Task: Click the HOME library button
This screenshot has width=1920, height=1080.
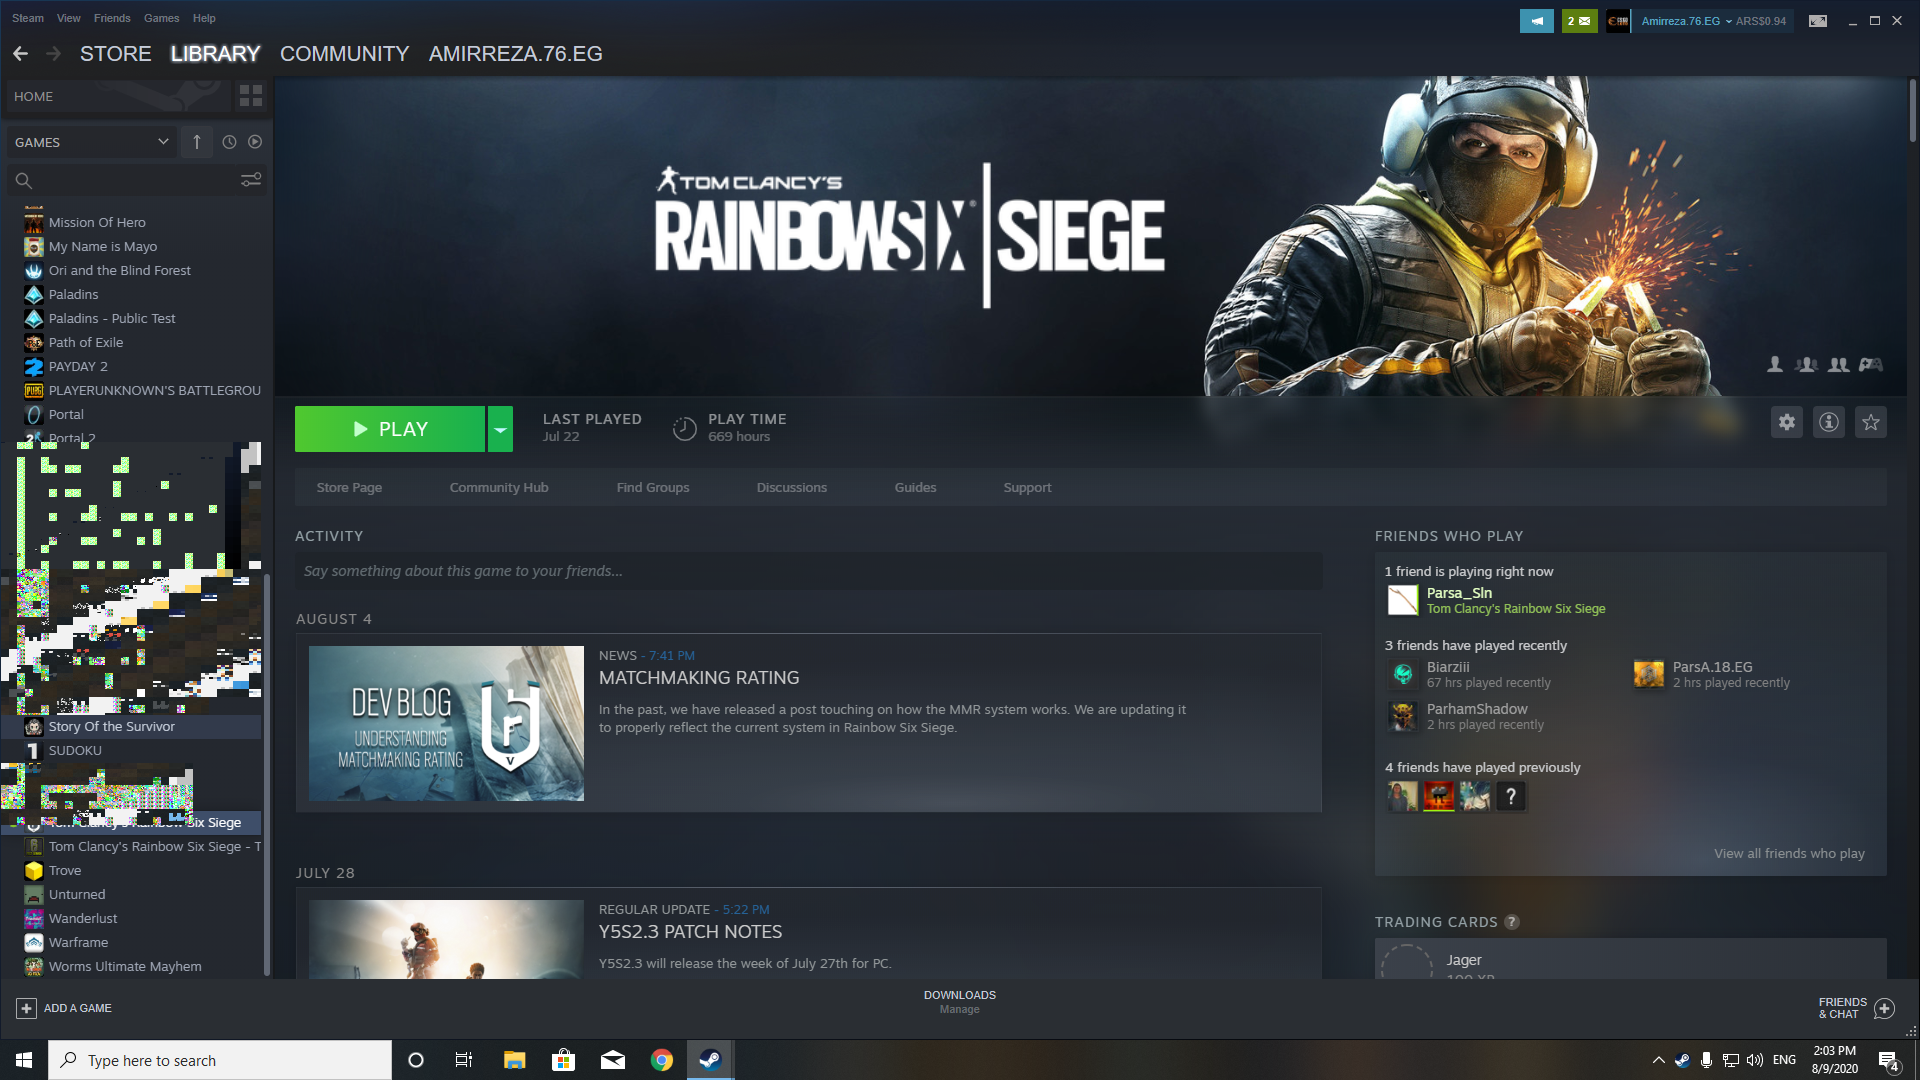Action: tap(119, 96)
